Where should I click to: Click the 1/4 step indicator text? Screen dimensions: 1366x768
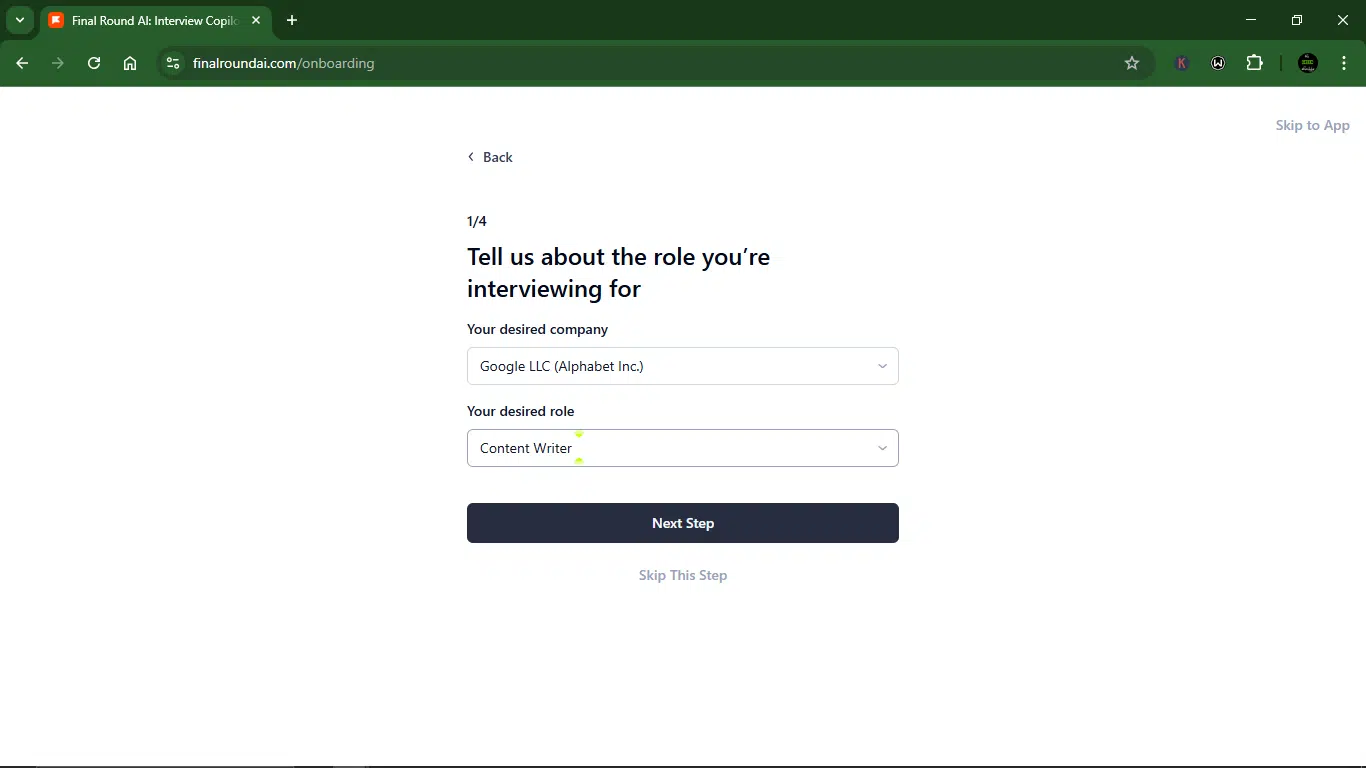(x=477, y=221)
